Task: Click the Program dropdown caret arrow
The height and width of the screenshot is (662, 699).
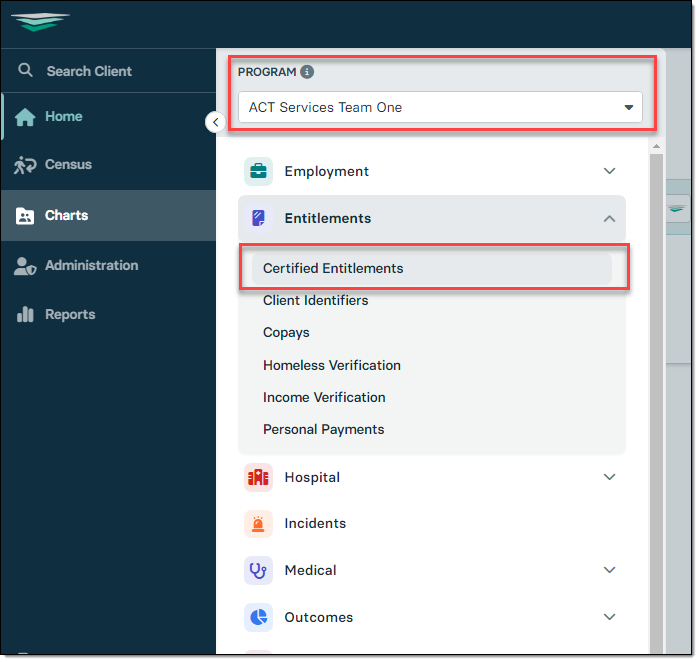Action: click(629, 107)
